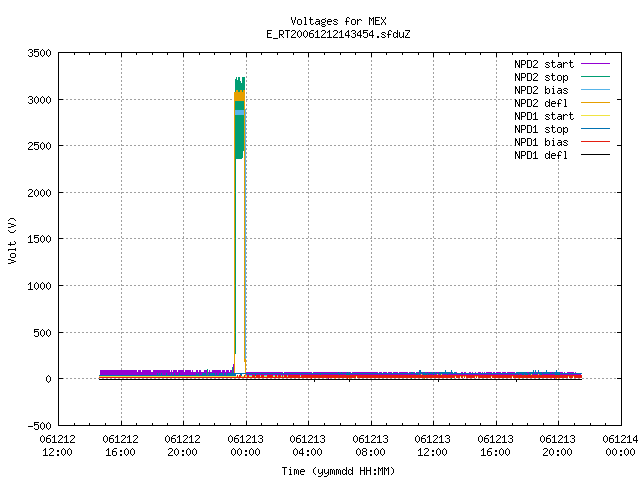Click the 061213 00:00 x-axis label
Screen dimensions: 640x480
[245, 446]
